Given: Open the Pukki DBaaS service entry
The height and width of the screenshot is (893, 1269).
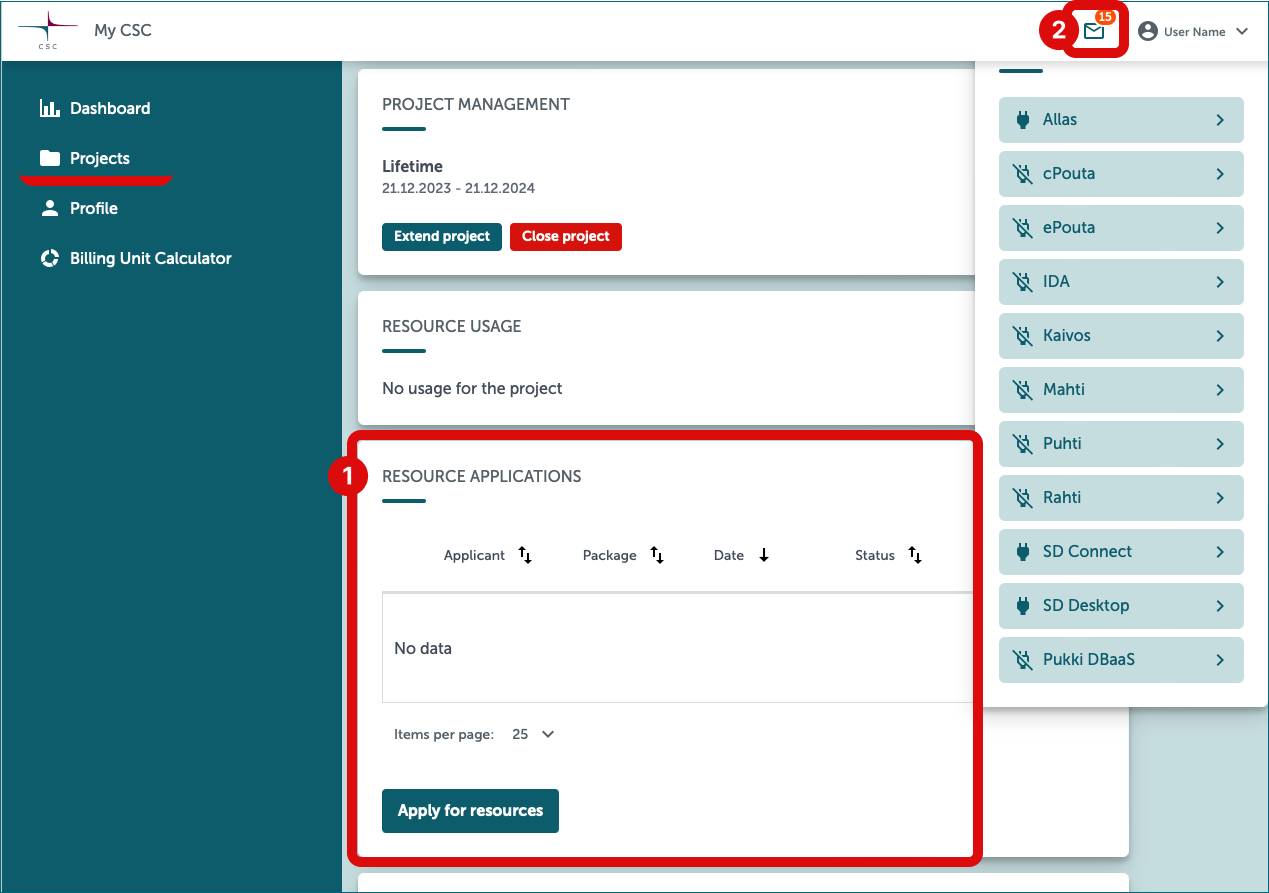Looking at the screenshot, I should tap(1121, 660).
